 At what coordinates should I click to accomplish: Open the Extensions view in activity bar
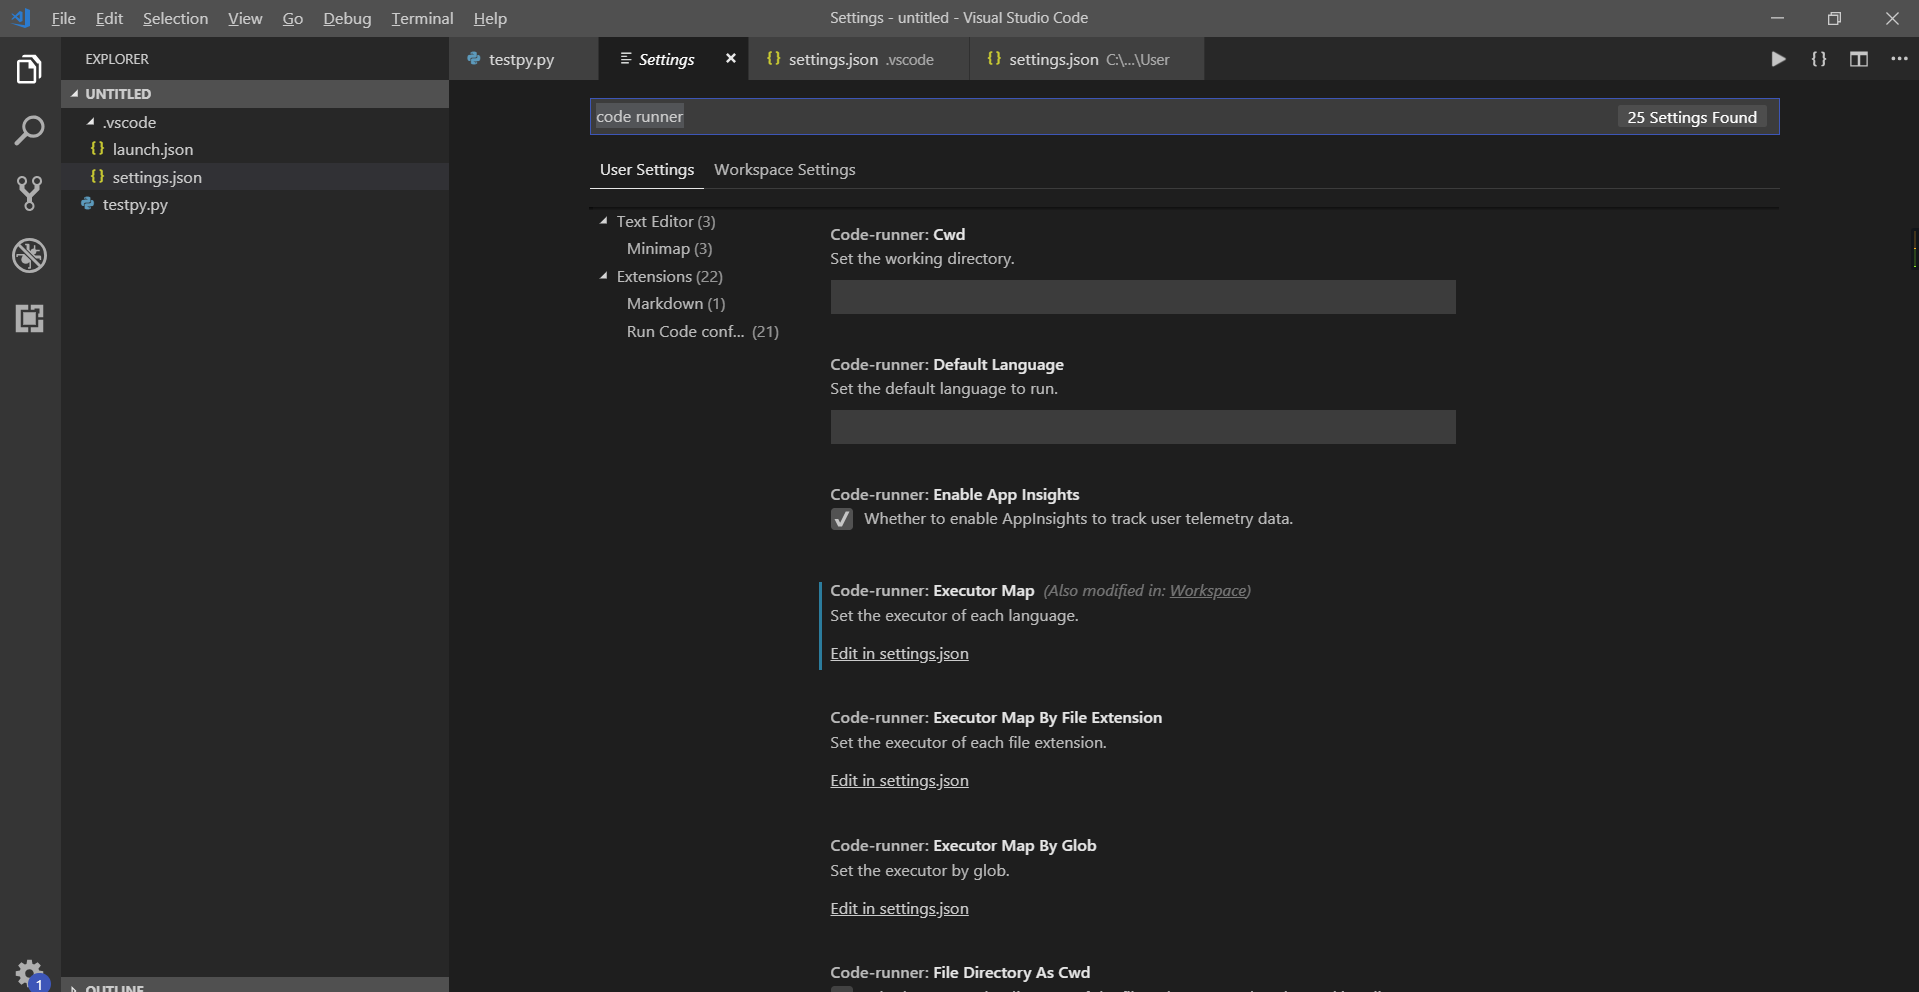tap(29, 318)
